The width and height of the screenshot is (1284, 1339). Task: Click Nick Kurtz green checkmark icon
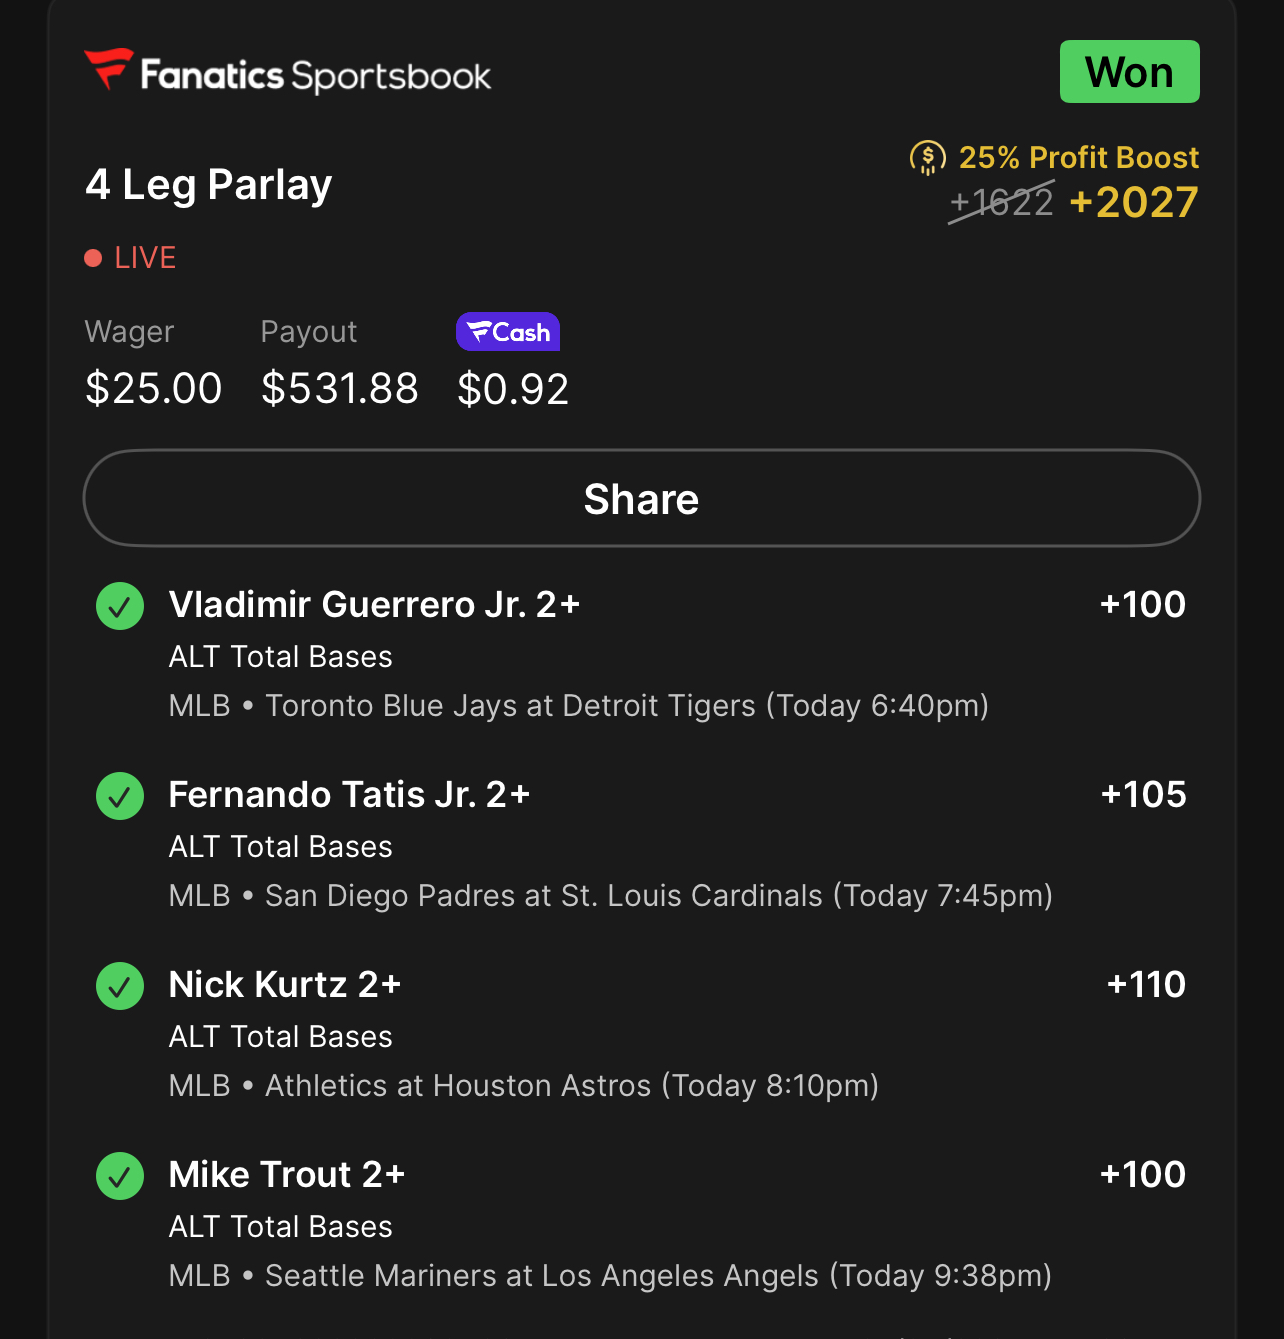pyautogui.click(x=120, y=986)
